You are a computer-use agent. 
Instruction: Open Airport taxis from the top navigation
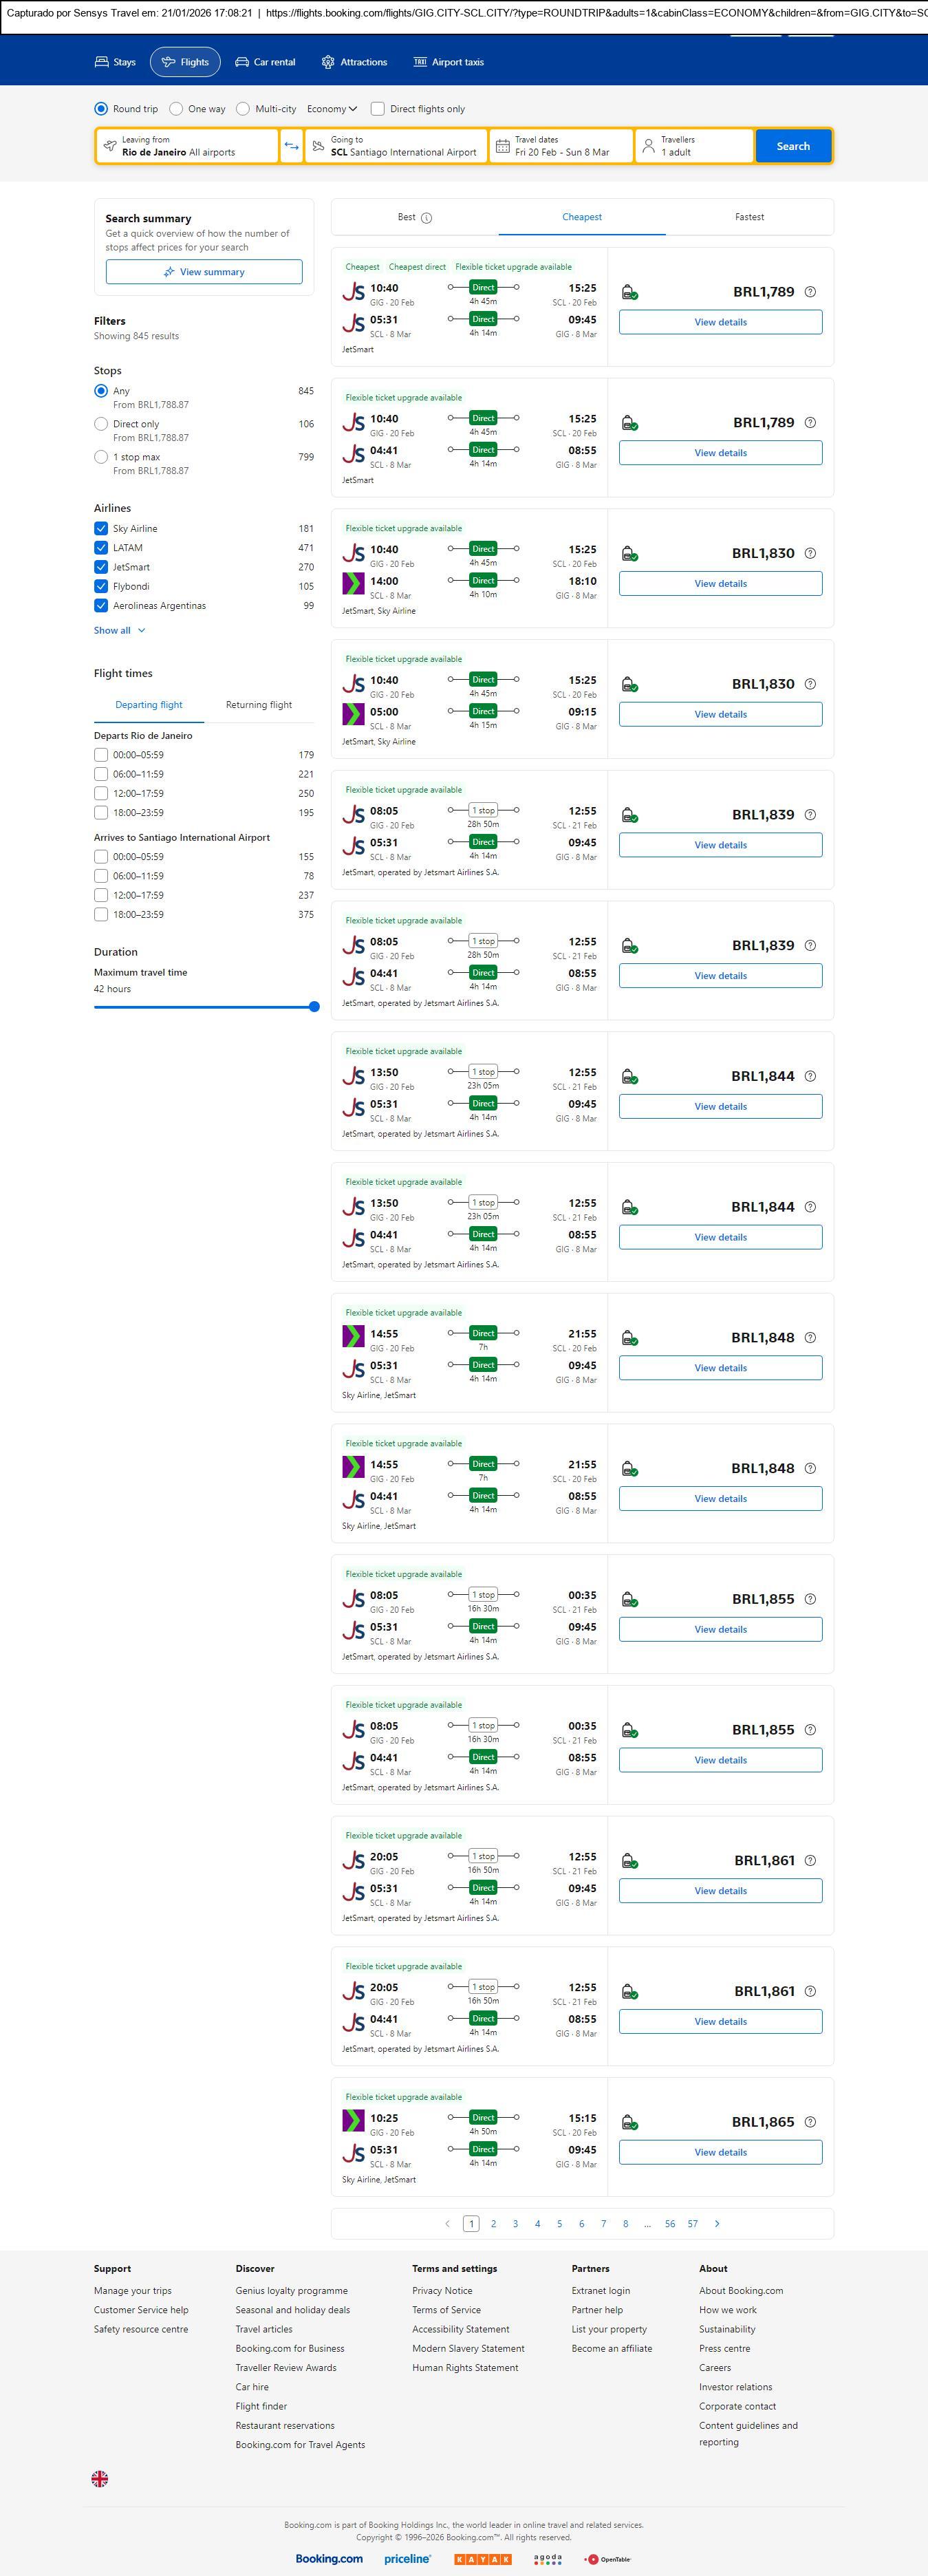[448, 62]
